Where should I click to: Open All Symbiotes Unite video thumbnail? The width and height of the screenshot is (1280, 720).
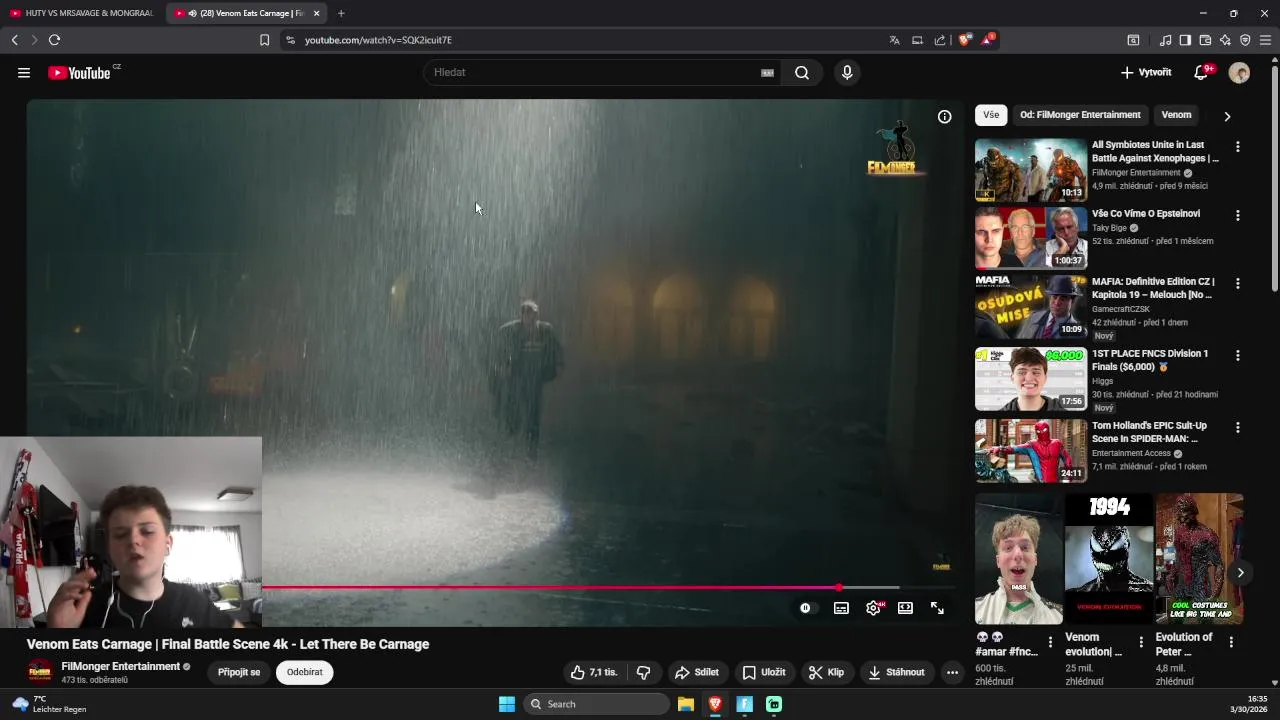tap(1031, 170)
